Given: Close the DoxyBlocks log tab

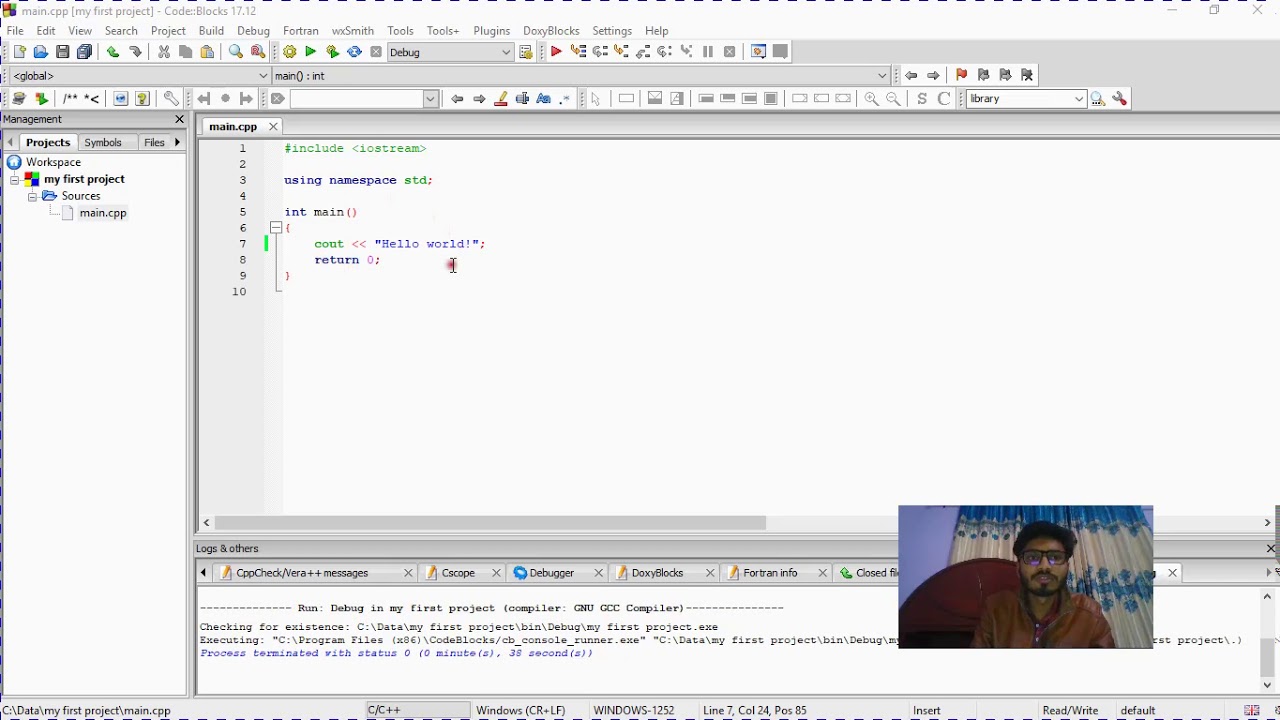Looking at the screenshot, I should point(710,573).
